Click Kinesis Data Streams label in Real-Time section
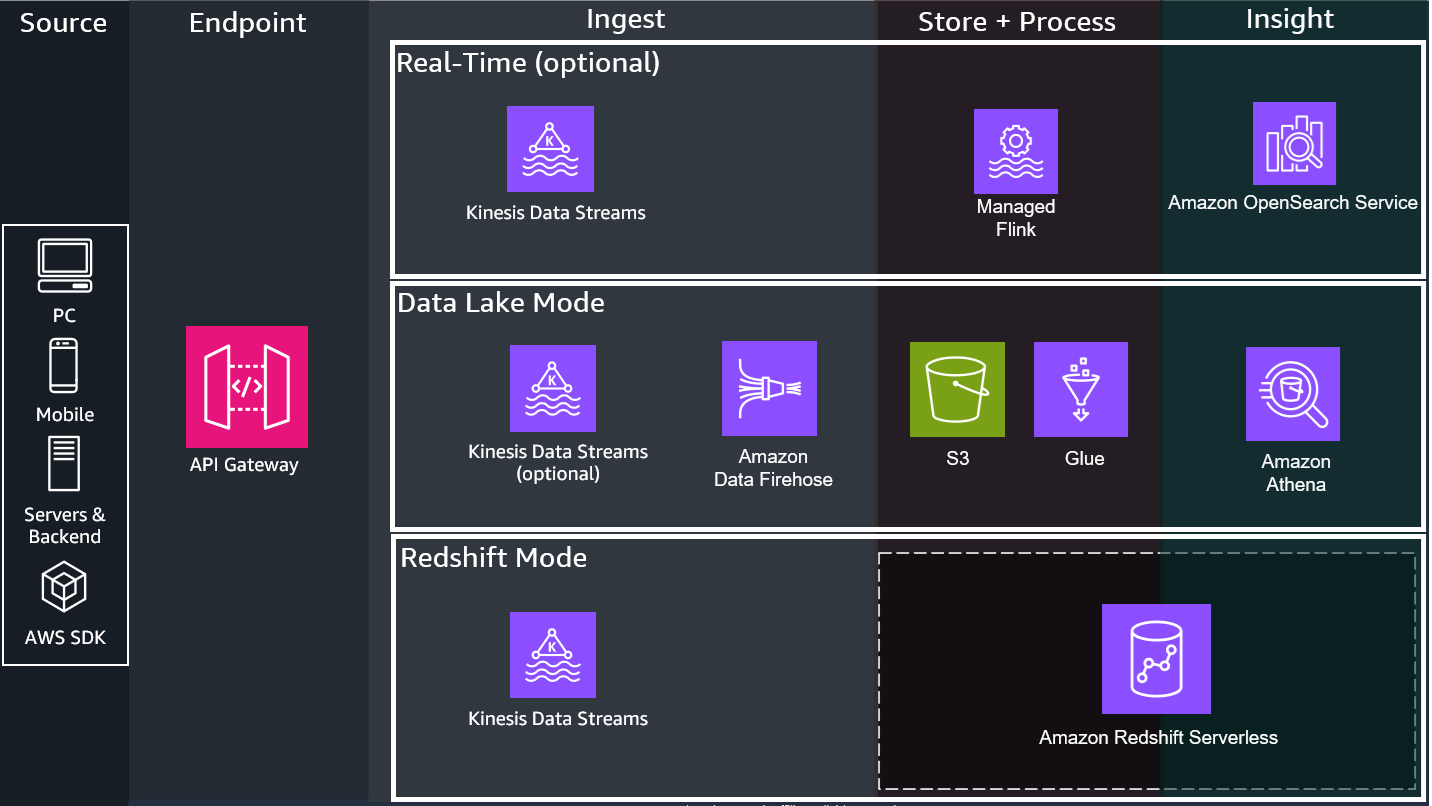Viewport: 1432px width, 806px height. (556, 212)
